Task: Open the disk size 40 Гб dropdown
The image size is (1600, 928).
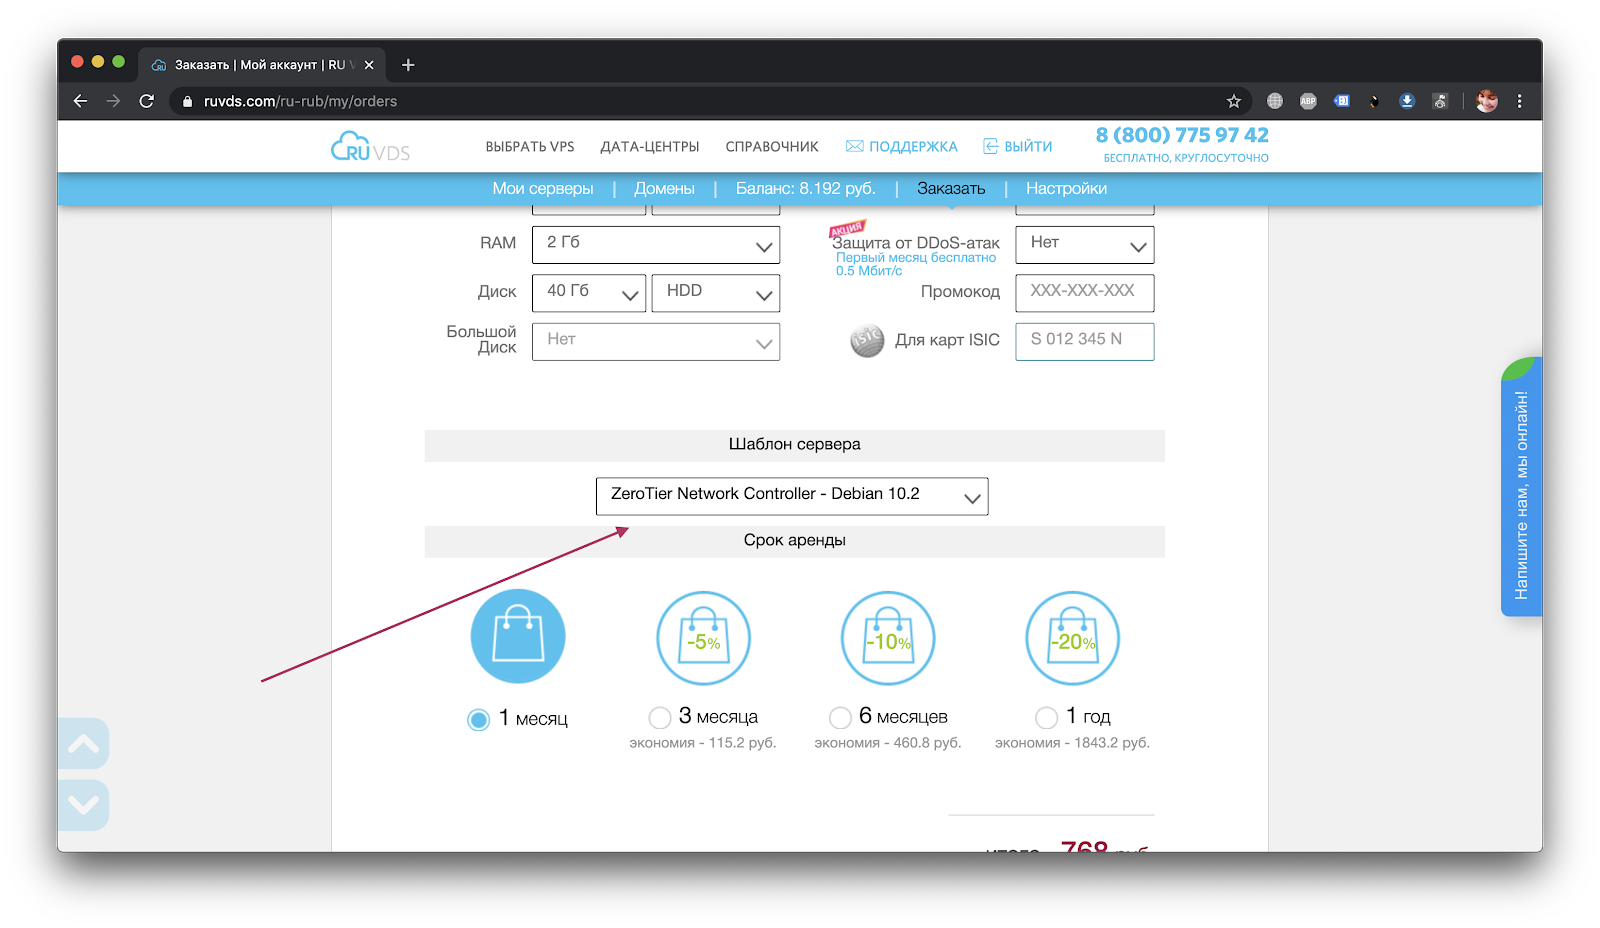Action: pyautogui.click(x=589, y=293)
